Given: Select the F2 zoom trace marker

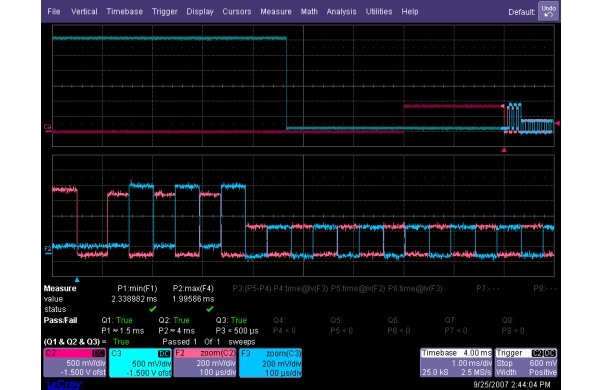Looking at the screenshot, I should [x=48, y=250].
